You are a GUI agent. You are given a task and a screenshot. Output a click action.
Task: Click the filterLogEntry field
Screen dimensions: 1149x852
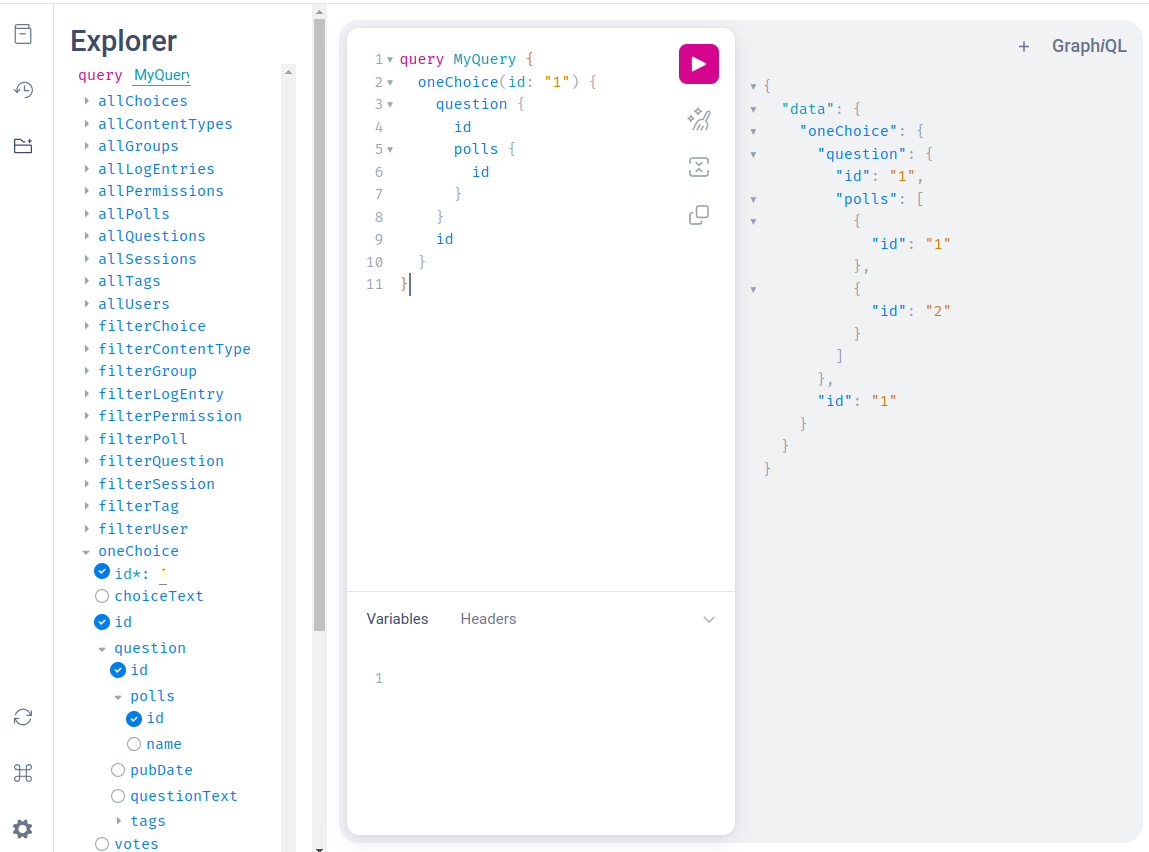[160, 394]
